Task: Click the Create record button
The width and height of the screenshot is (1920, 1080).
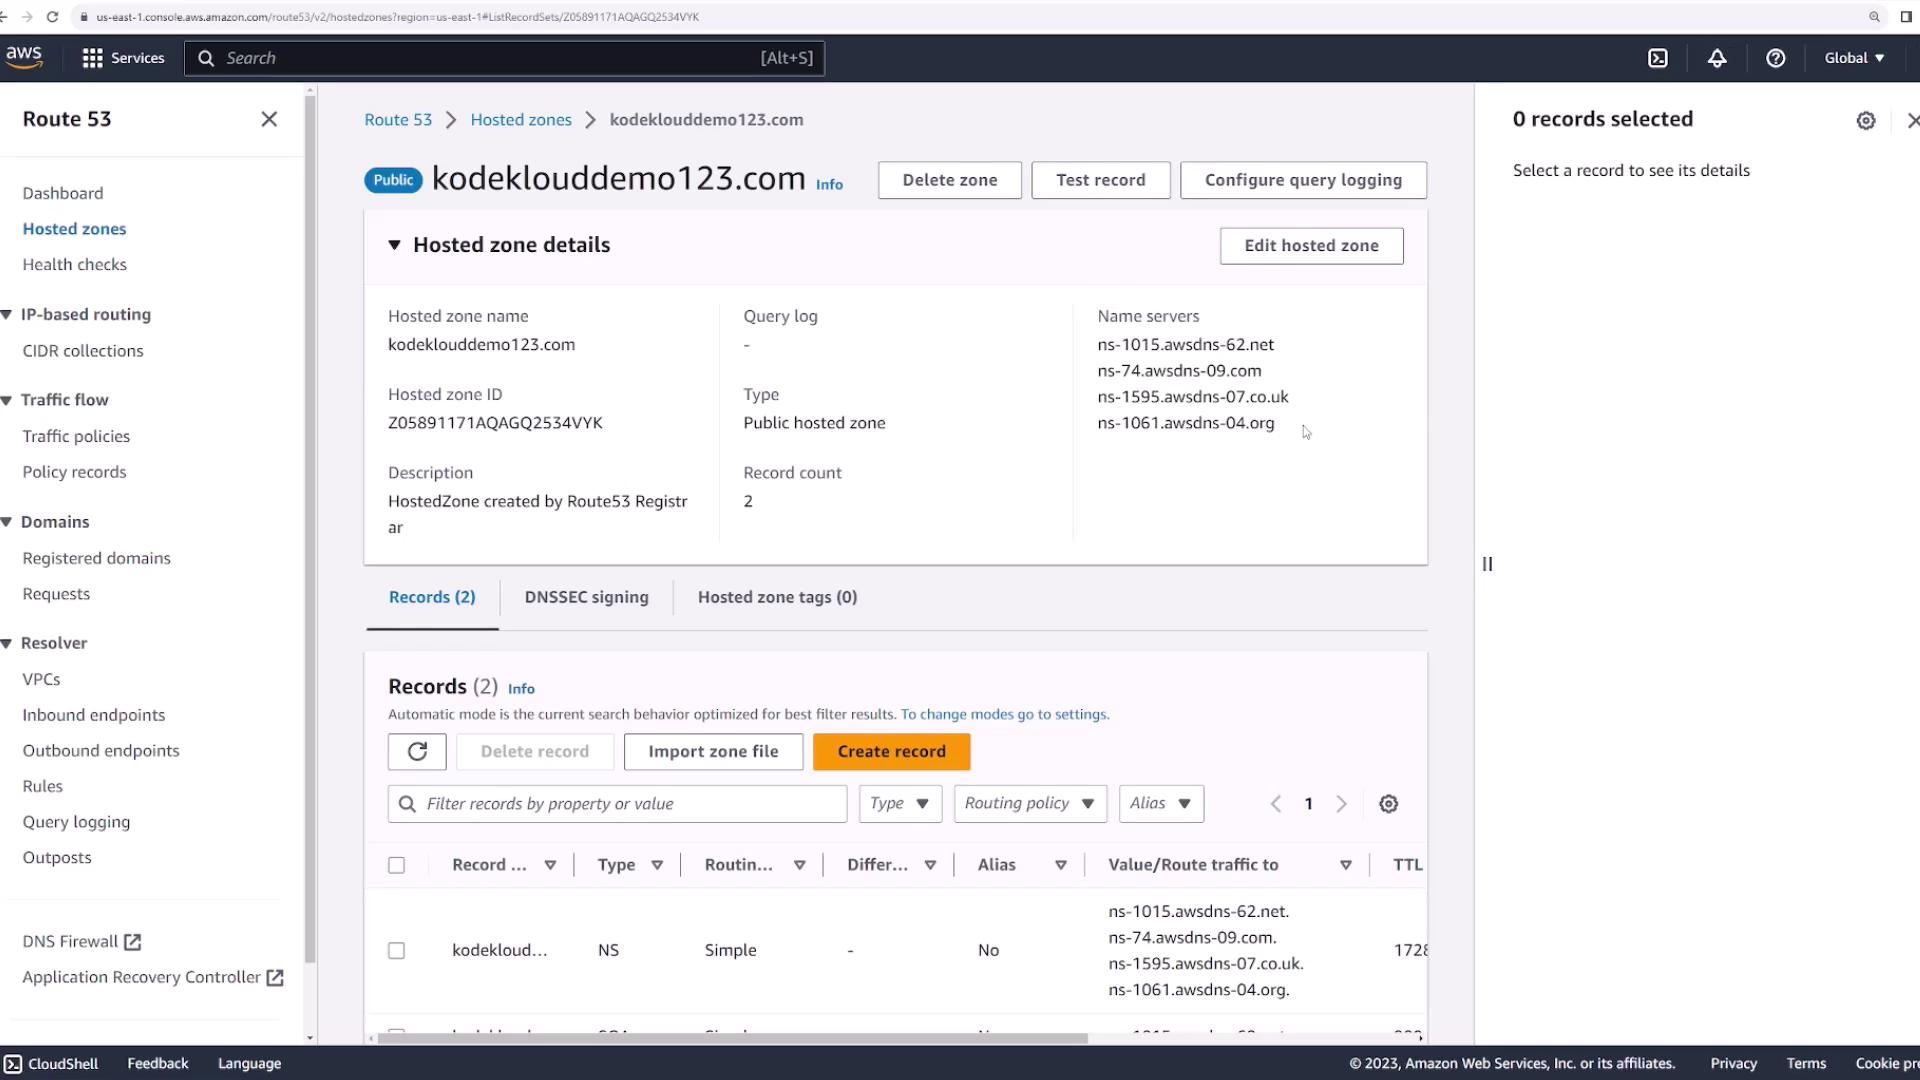Action: [x=891, y=751]
